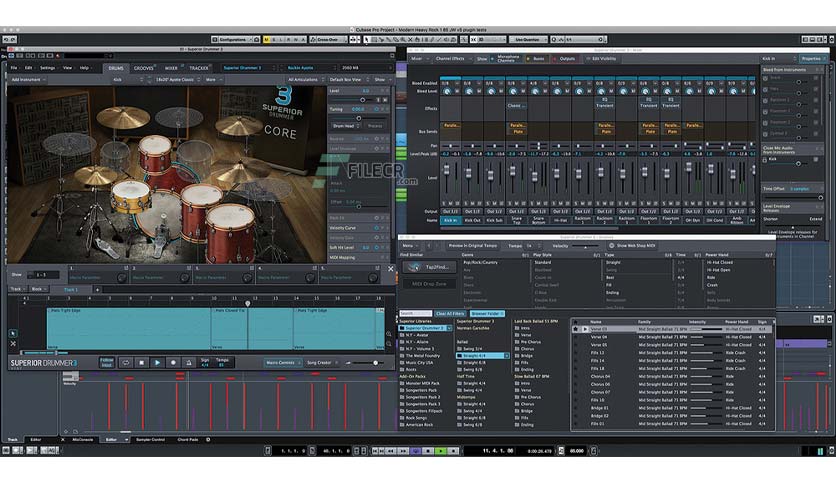Switch to the MIXER tab
Viewport: 836px width, 484px height.
pyautogui.click(x=171, y=68)
